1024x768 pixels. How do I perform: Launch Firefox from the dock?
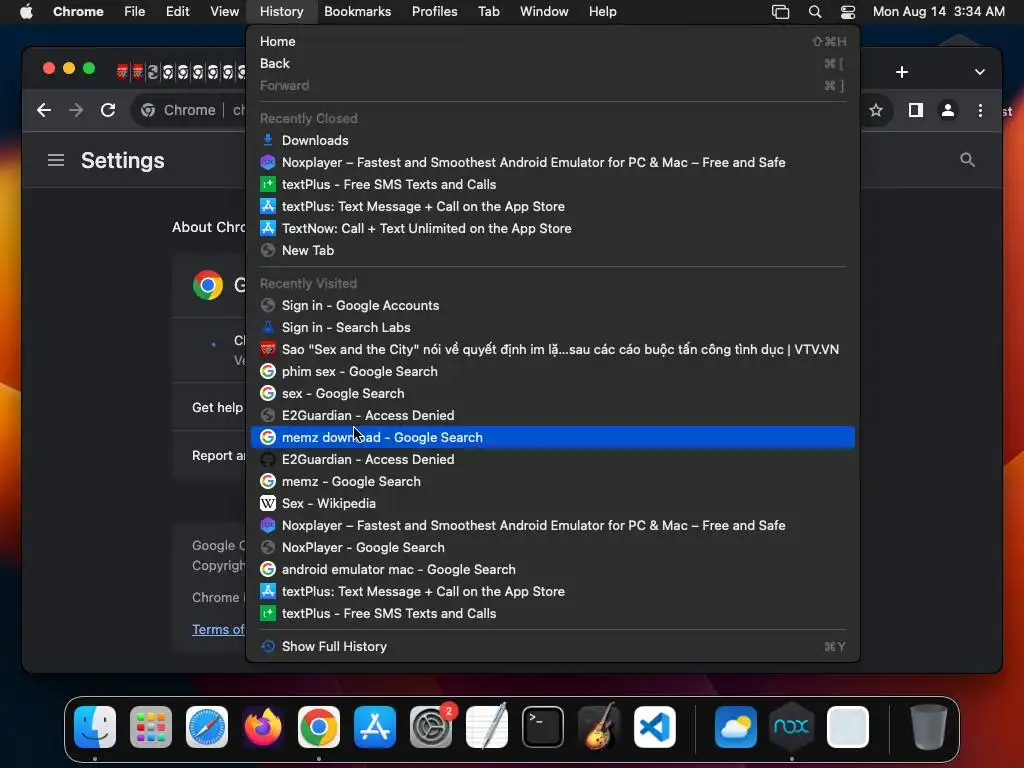coord(263,726)
